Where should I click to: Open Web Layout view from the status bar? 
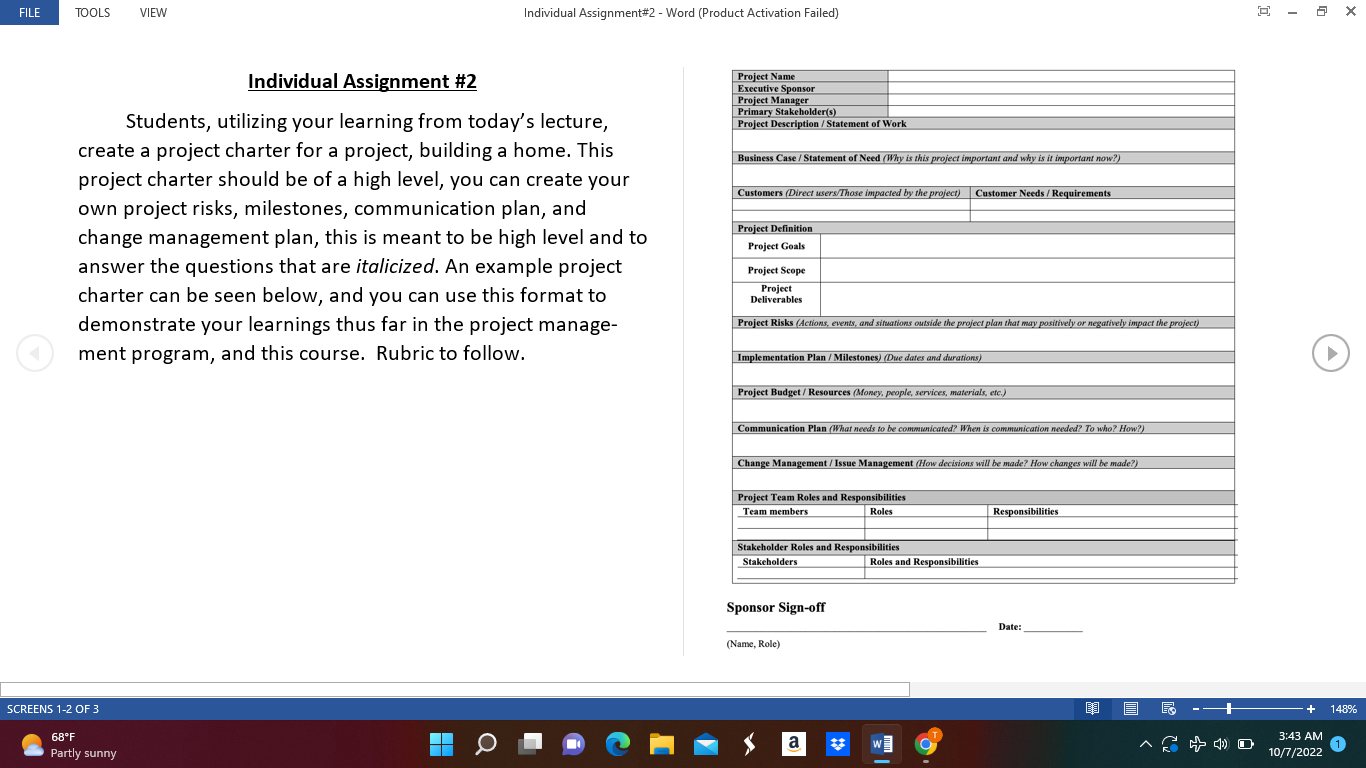[1167, 708]
